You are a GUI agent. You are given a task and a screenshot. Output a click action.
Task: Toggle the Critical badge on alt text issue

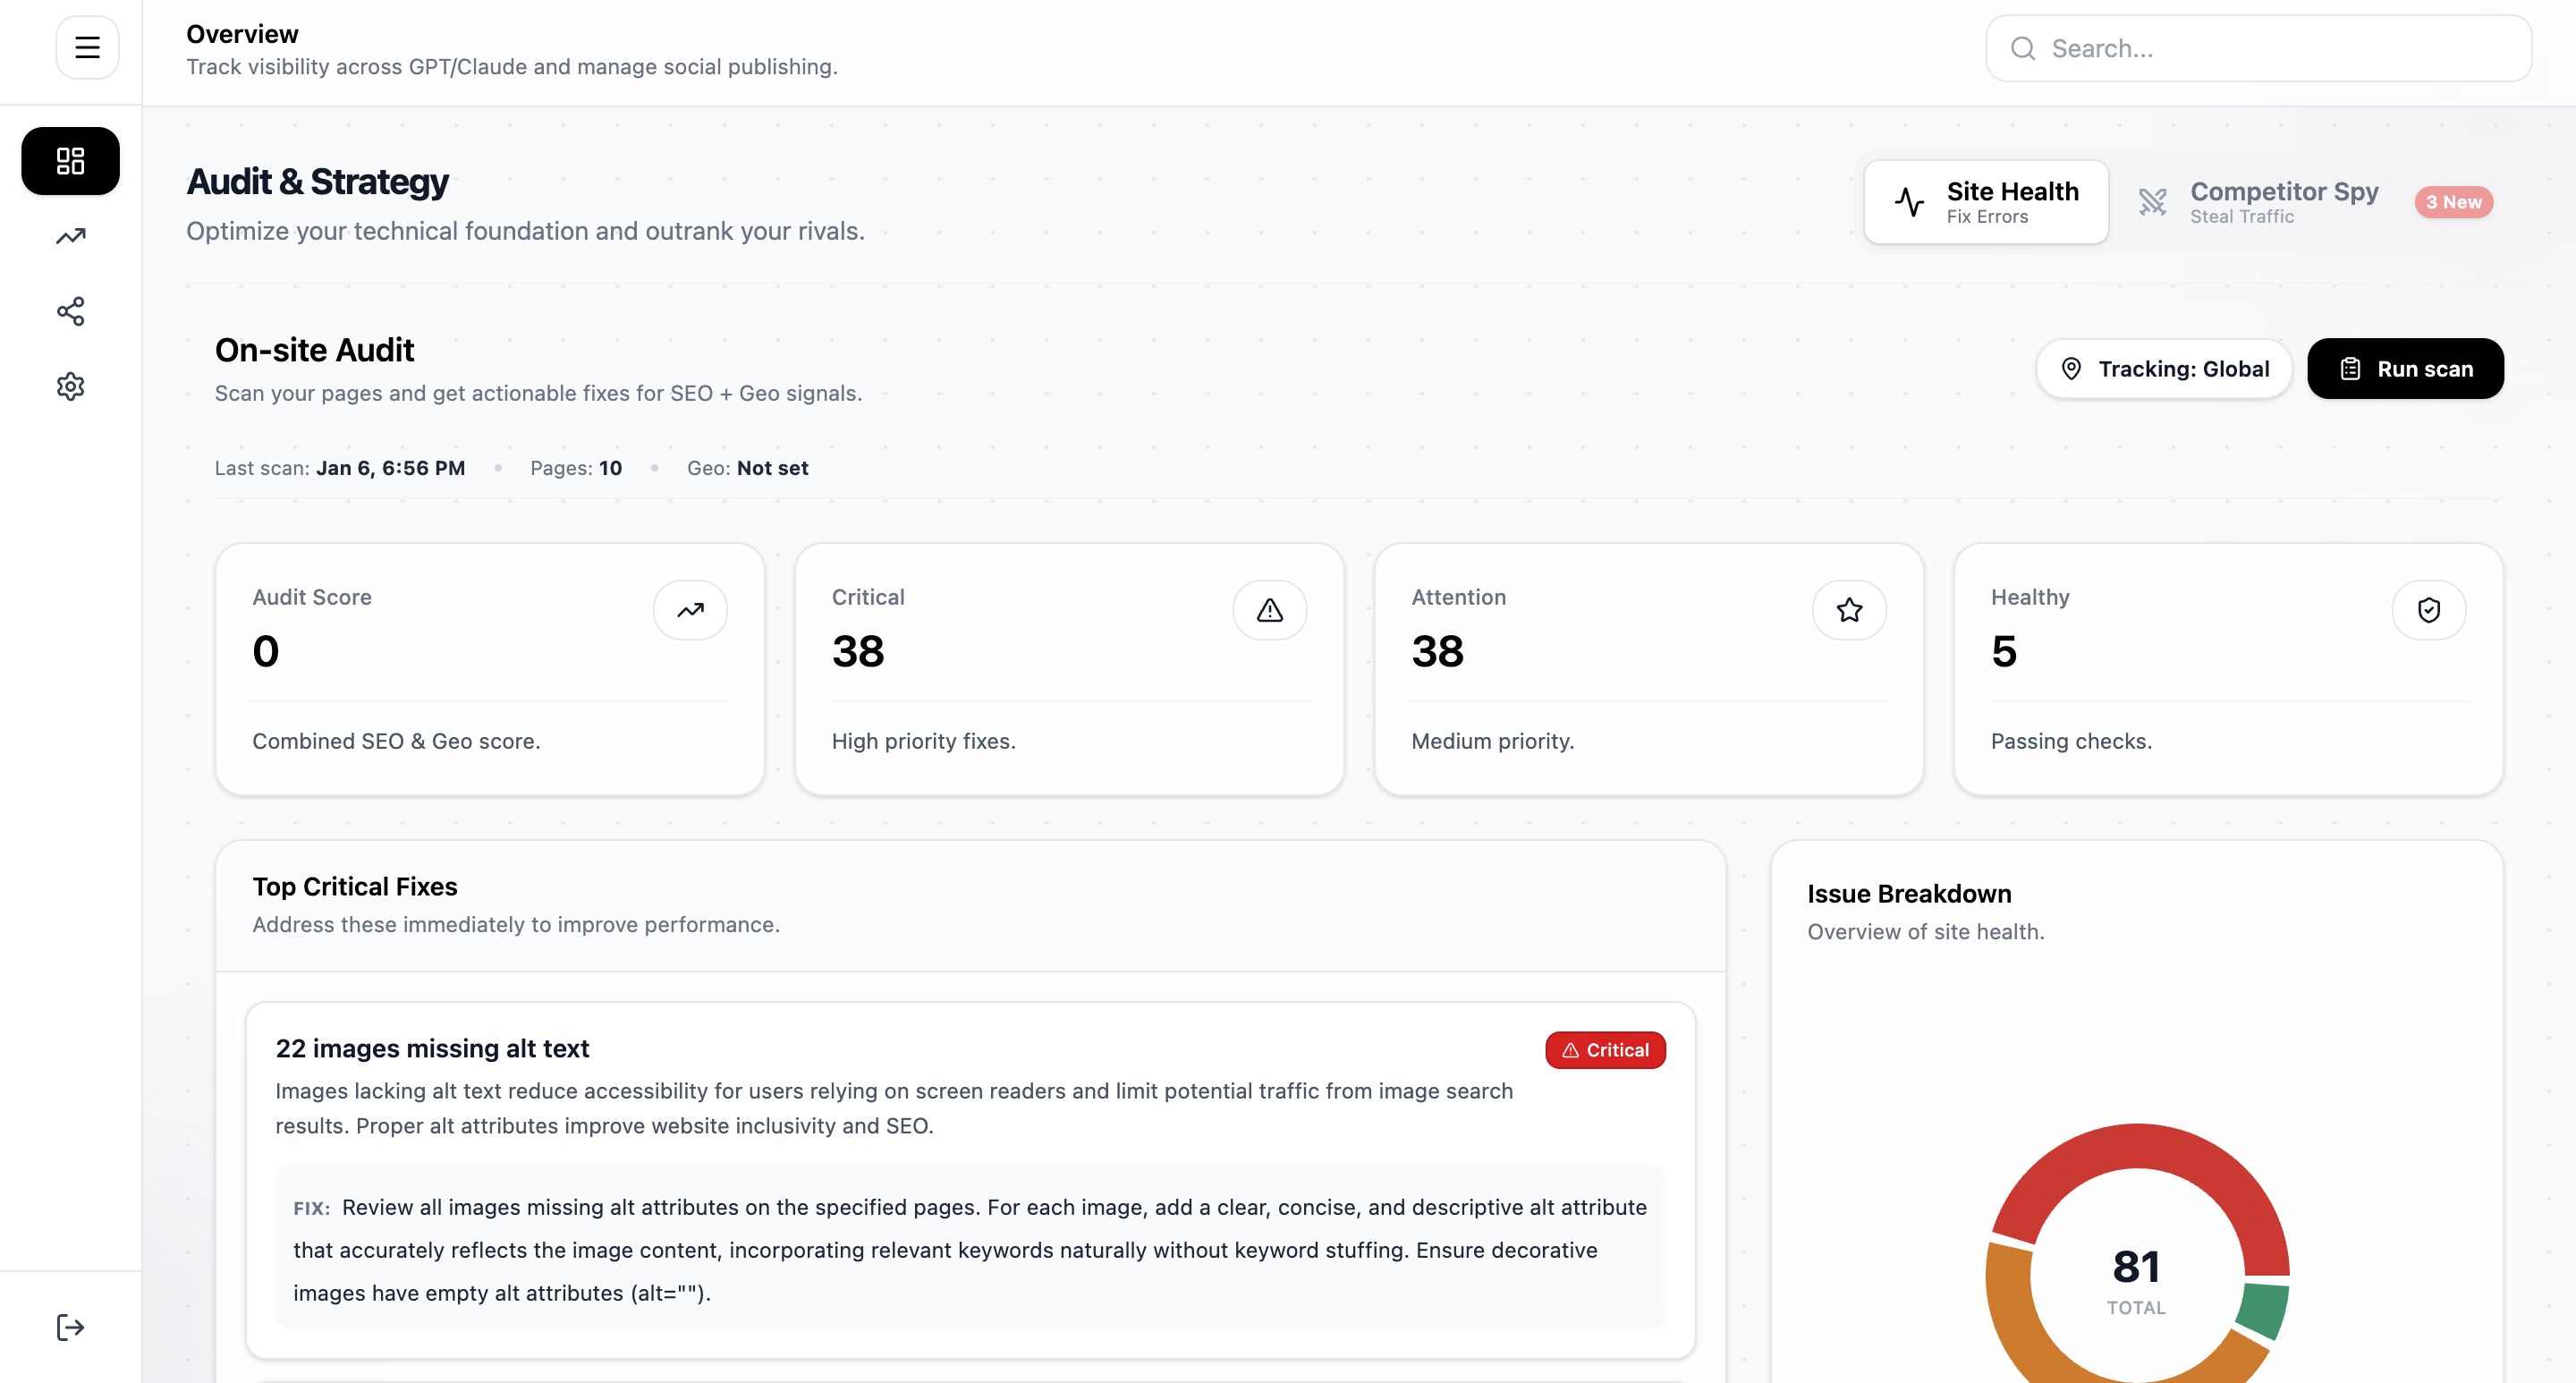click(1604, 1050)
